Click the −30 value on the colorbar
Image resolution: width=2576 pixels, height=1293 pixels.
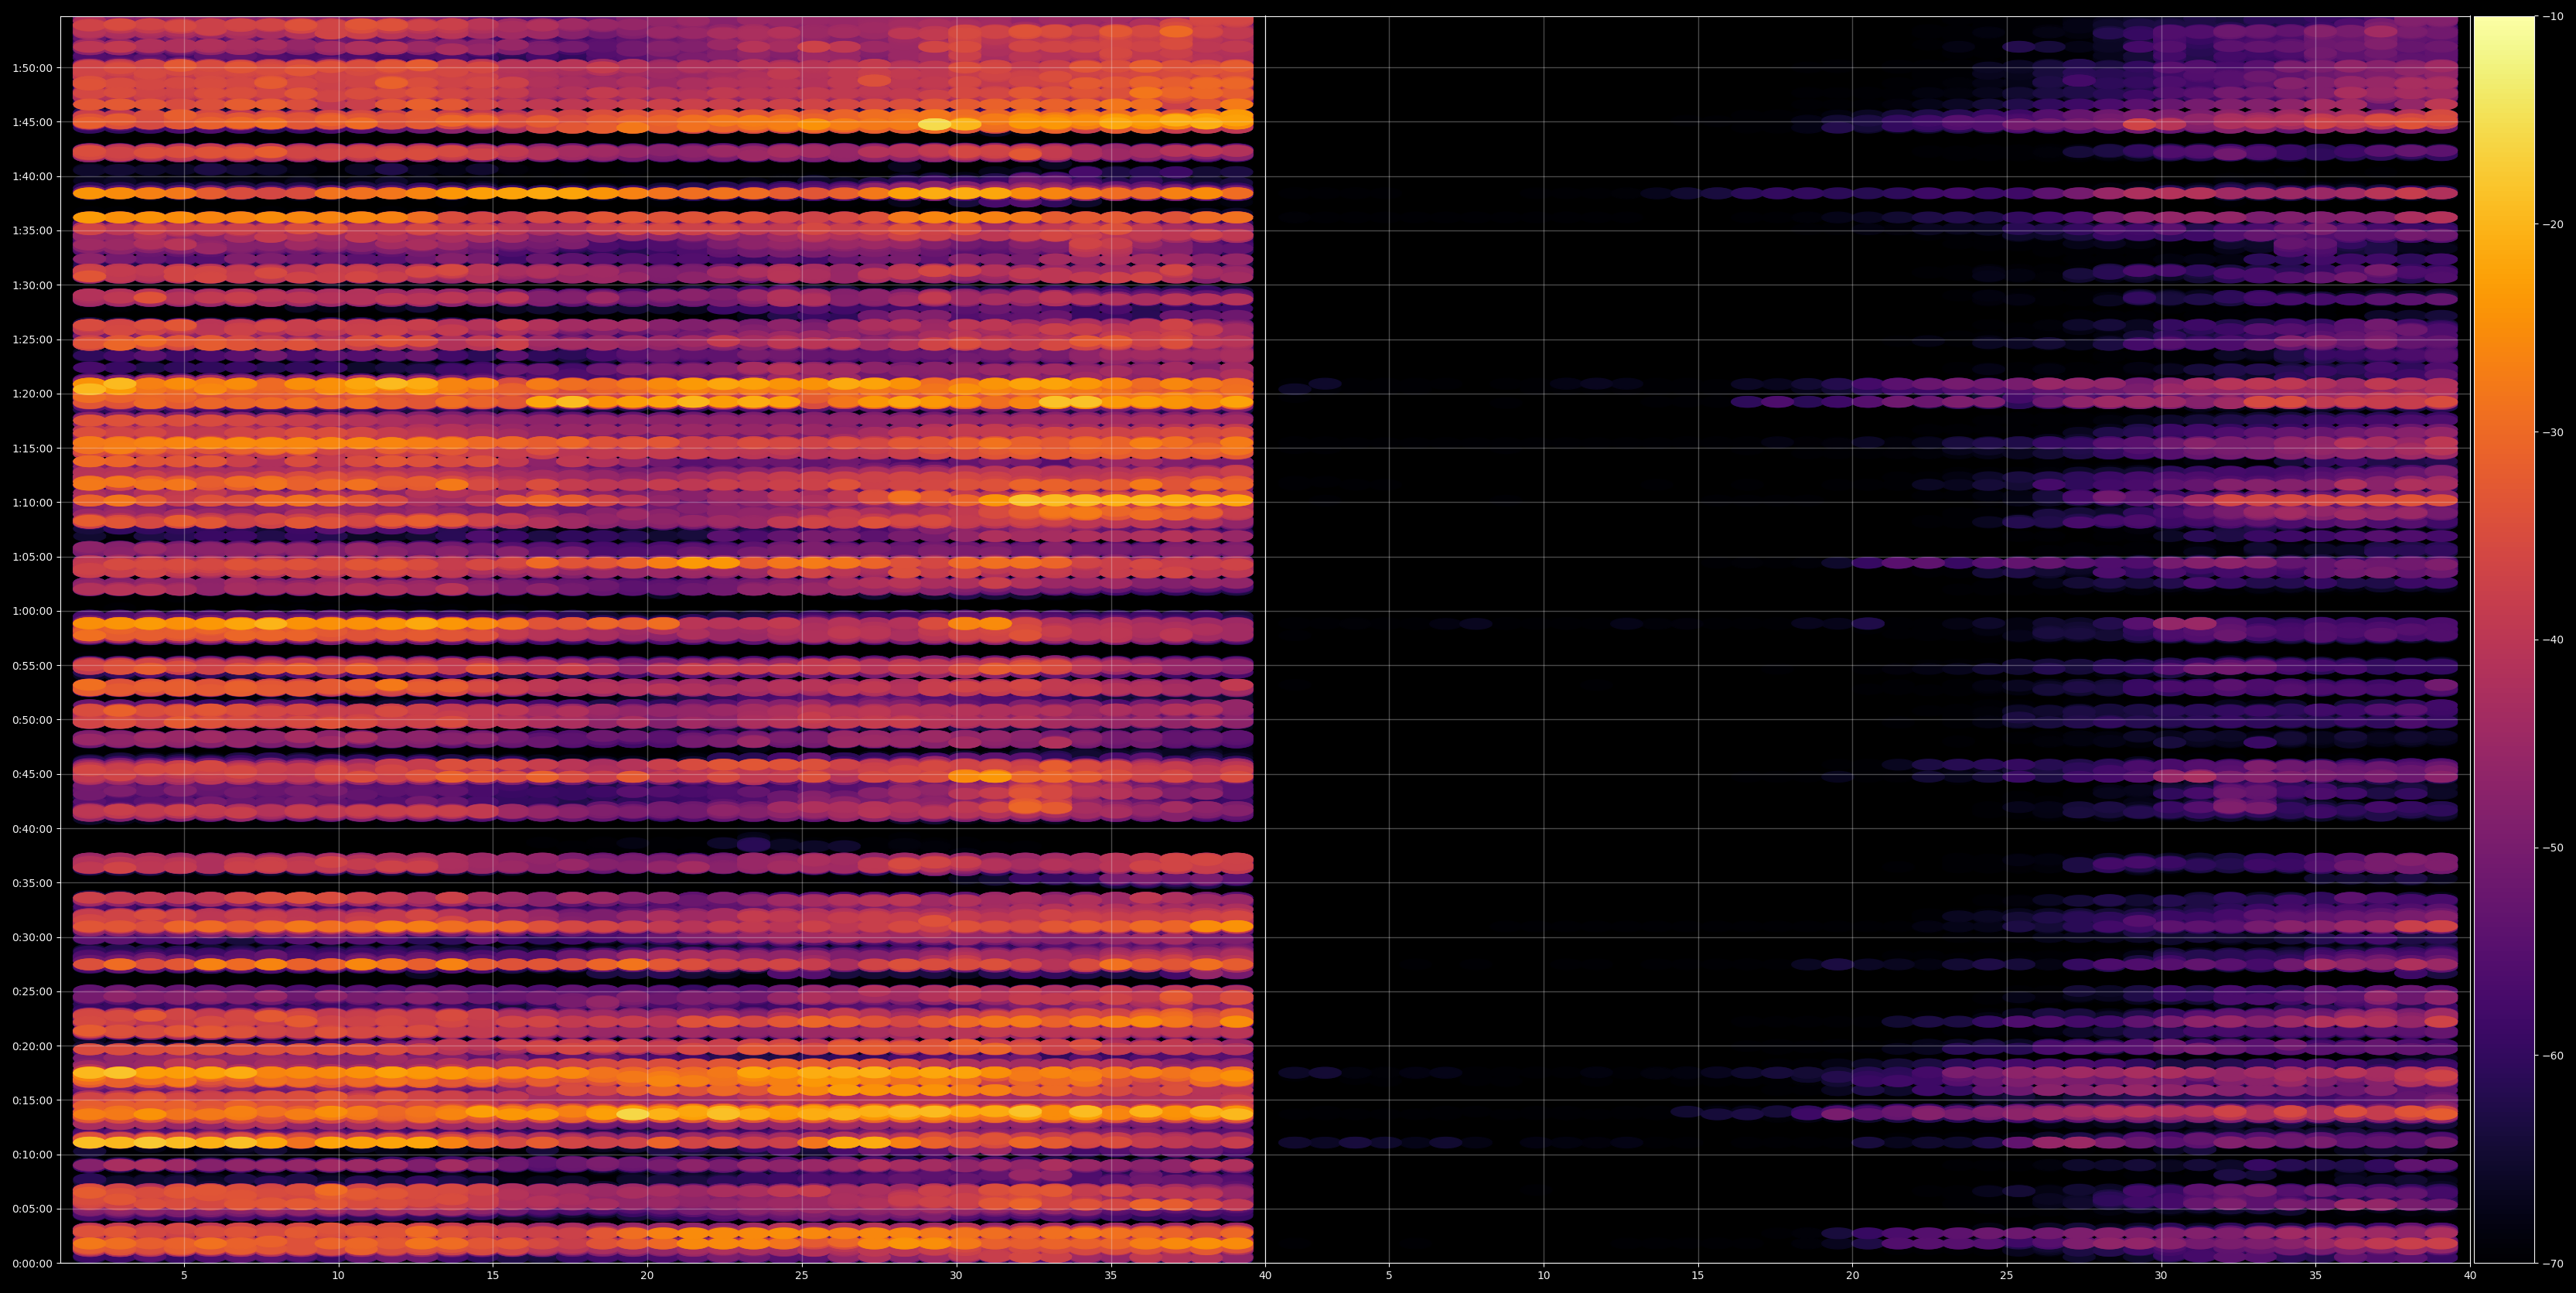(2553, 432)
